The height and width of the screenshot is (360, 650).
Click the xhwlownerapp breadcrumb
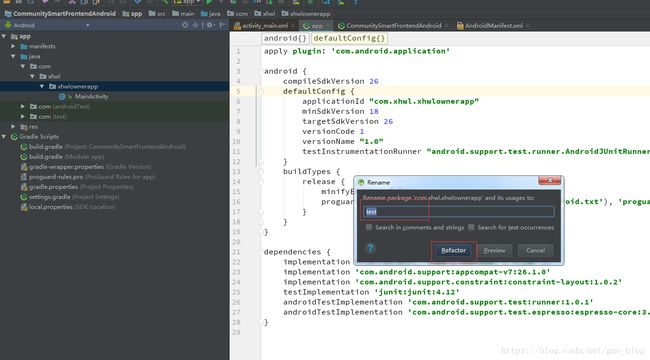pyautogui.click(x=306, y=14)
